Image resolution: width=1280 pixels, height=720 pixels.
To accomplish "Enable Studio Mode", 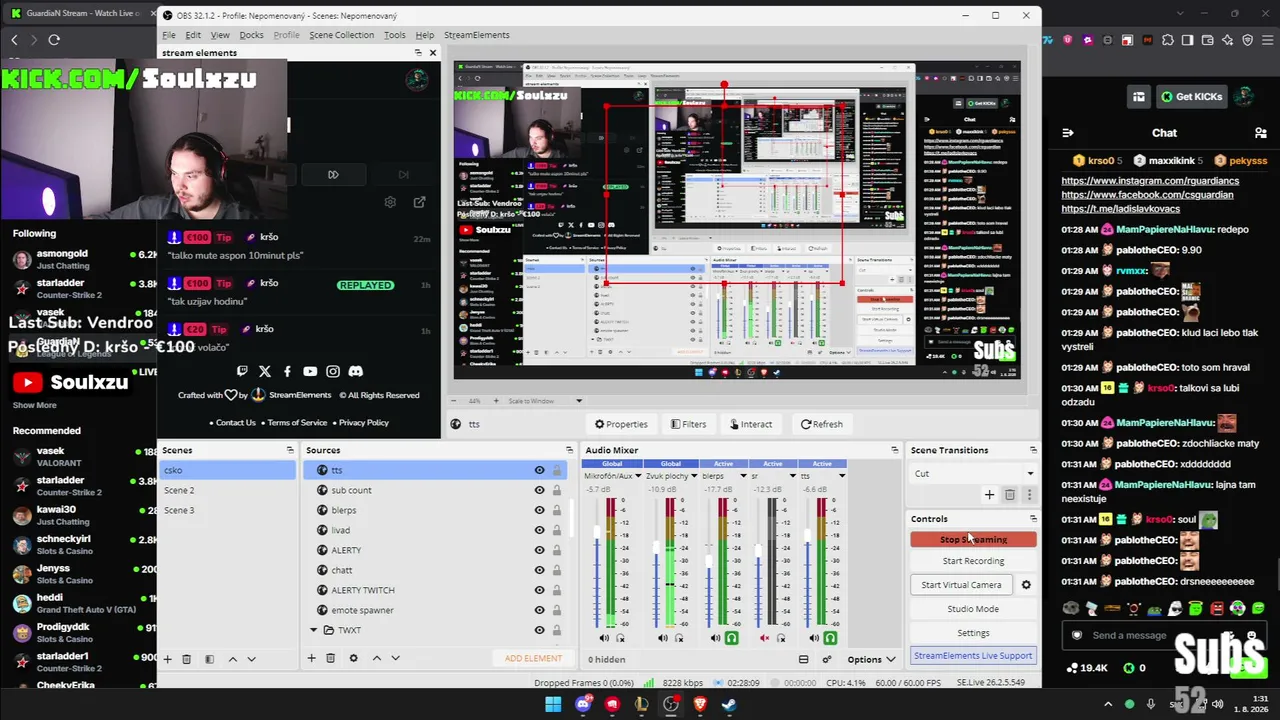I will point(973,609).
